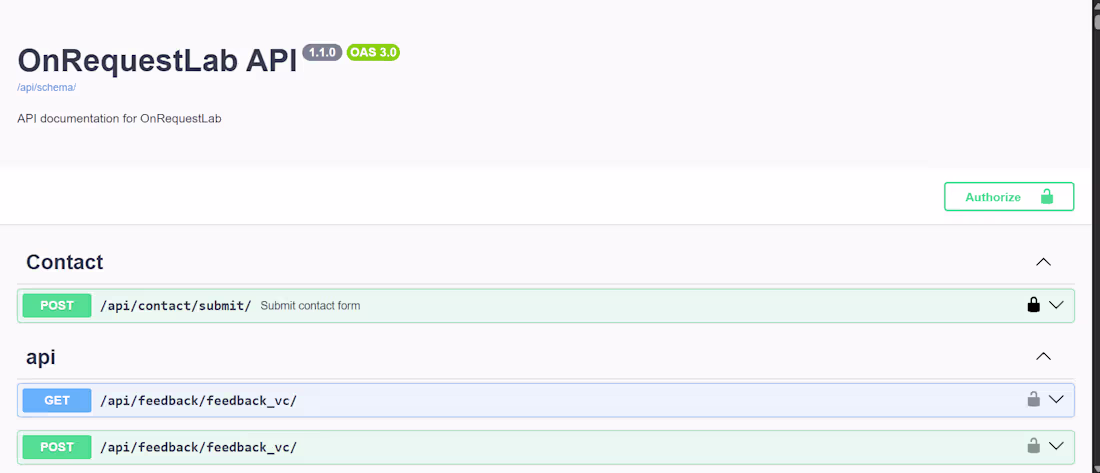This screenshot has height=473, width=1100.
Task: Click the POST /api/feedback/feedback_vc/ path text
Action: tap(199, 447)
